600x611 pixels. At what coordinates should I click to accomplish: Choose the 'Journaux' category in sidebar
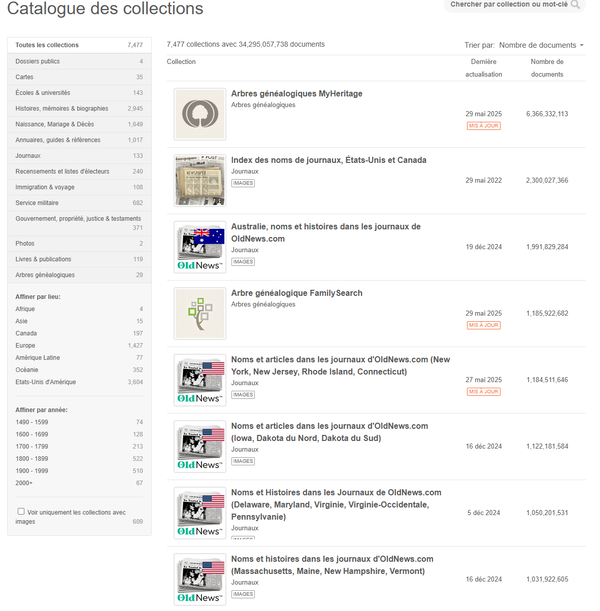(28, 155)
